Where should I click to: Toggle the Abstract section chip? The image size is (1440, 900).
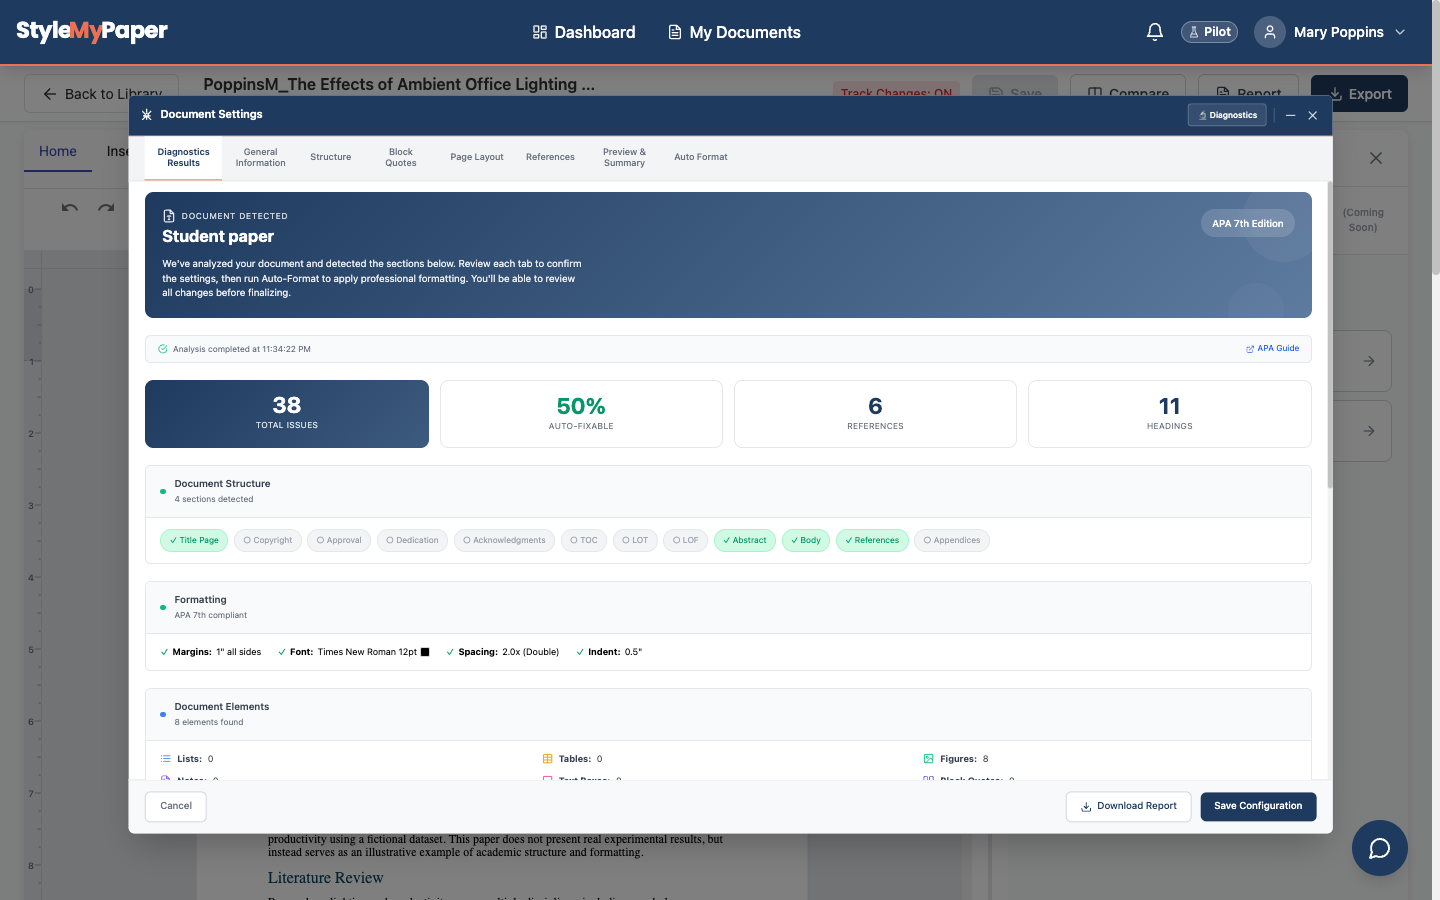coord(745,540)
